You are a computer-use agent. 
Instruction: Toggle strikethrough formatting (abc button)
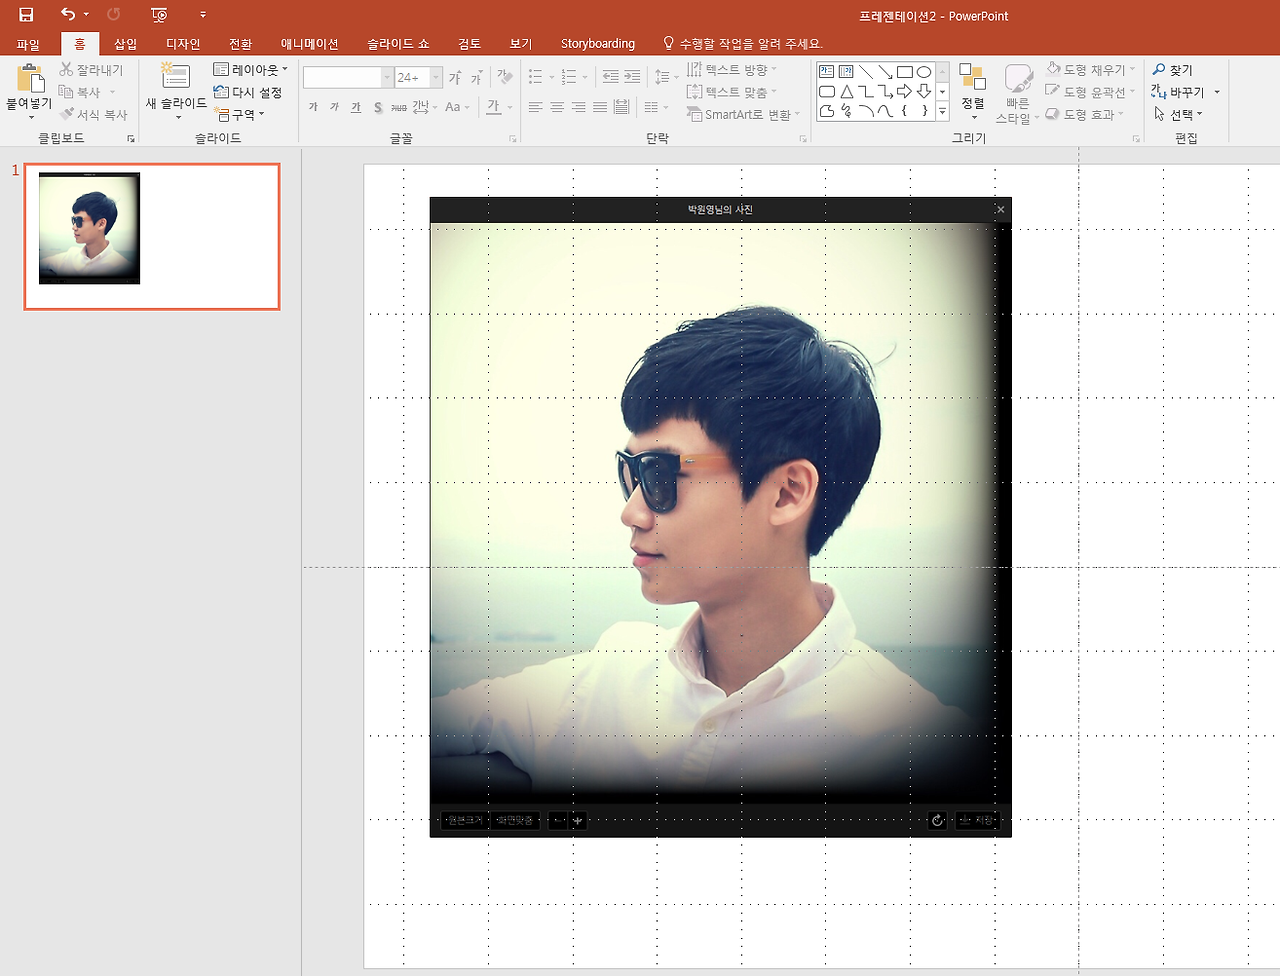coord(399,107)
